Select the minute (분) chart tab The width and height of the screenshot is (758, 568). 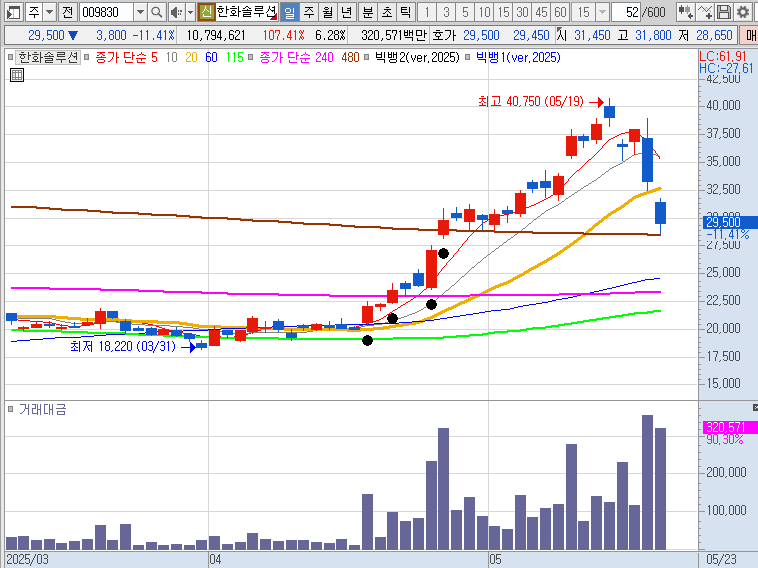point(367,12)
